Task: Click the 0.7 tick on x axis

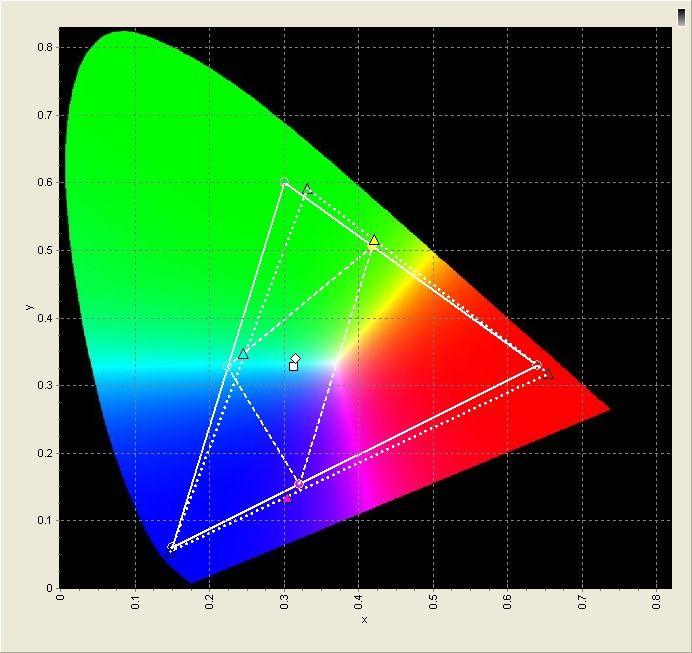Action: coord(583,602)
